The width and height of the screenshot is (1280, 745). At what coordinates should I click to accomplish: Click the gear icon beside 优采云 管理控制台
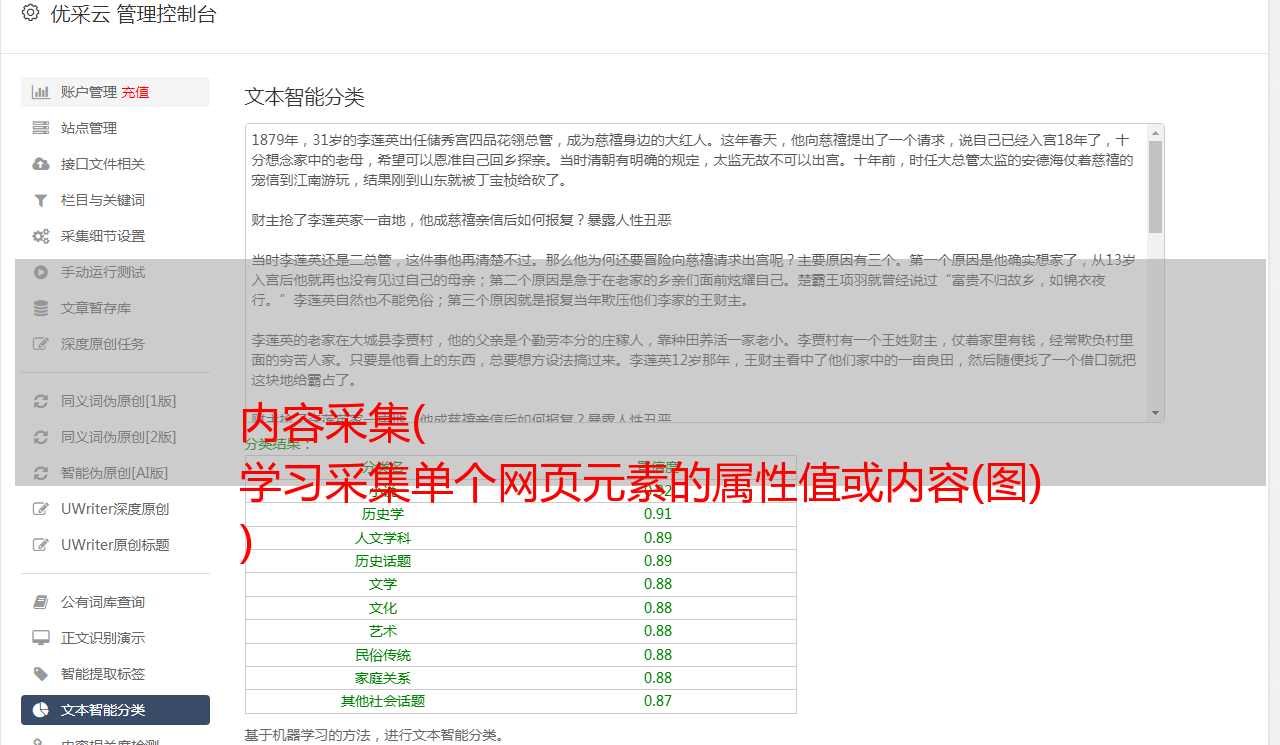click(x=30, y=13)
